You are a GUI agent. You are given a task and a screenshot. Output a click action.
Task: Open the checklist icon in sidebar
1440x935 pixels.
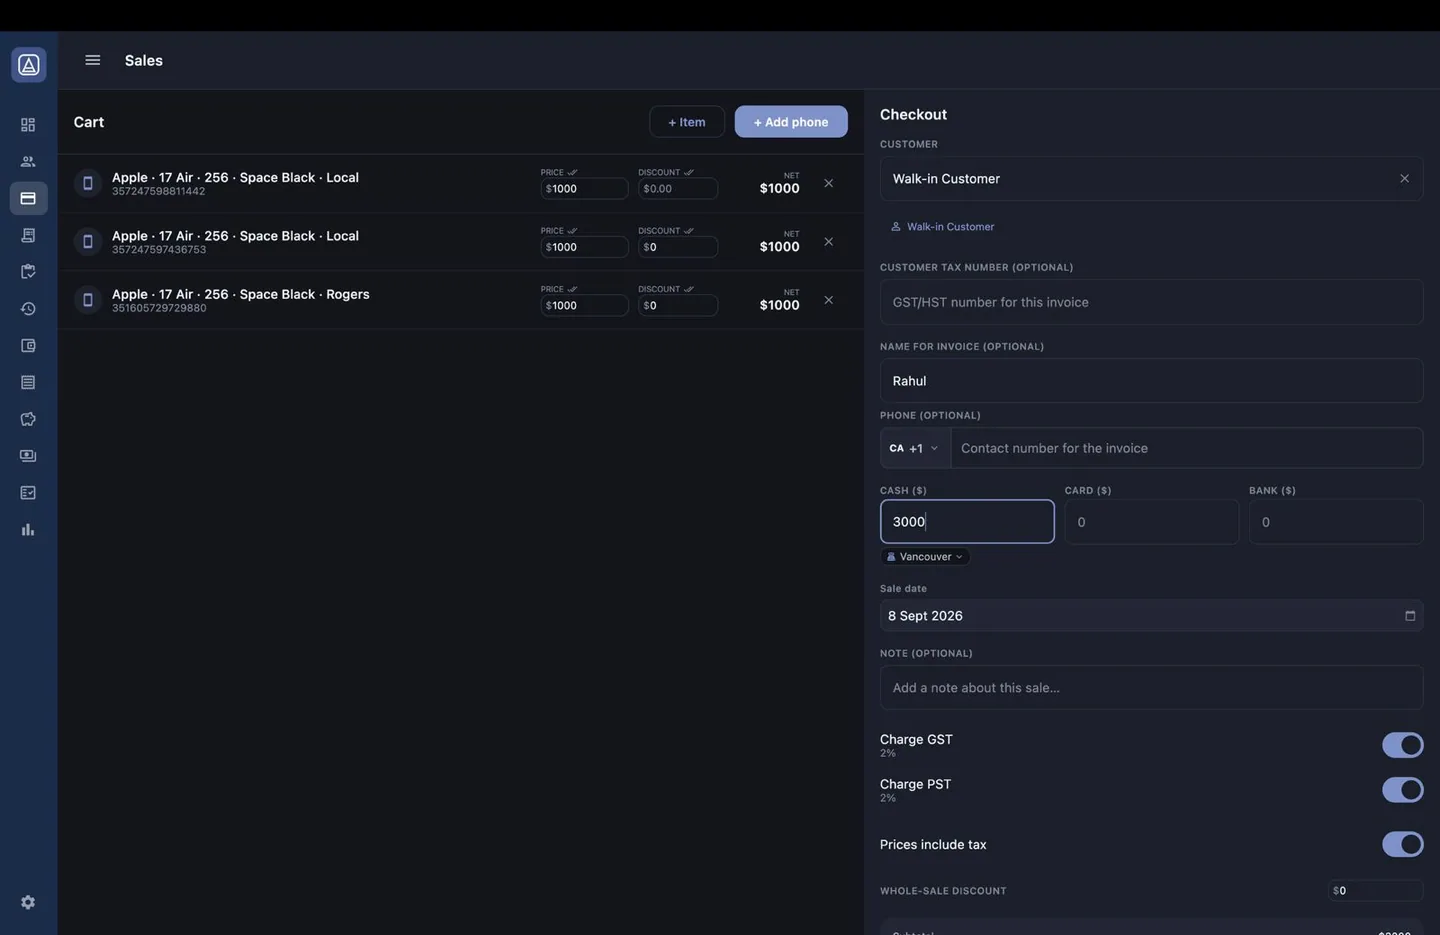[x=28, y=493]
